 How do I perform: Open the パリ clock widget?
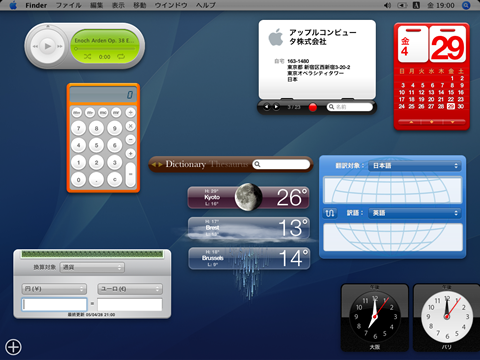pyautogui.click(x=447, y=317)
